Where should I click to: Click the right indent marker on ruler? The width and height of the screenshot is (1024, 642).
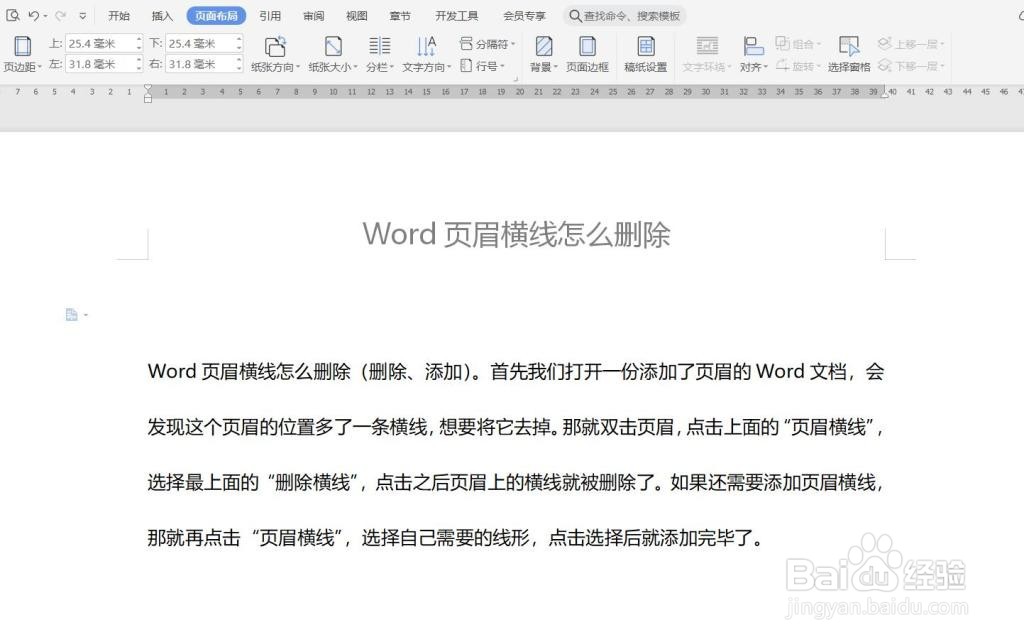click(885, 93)
